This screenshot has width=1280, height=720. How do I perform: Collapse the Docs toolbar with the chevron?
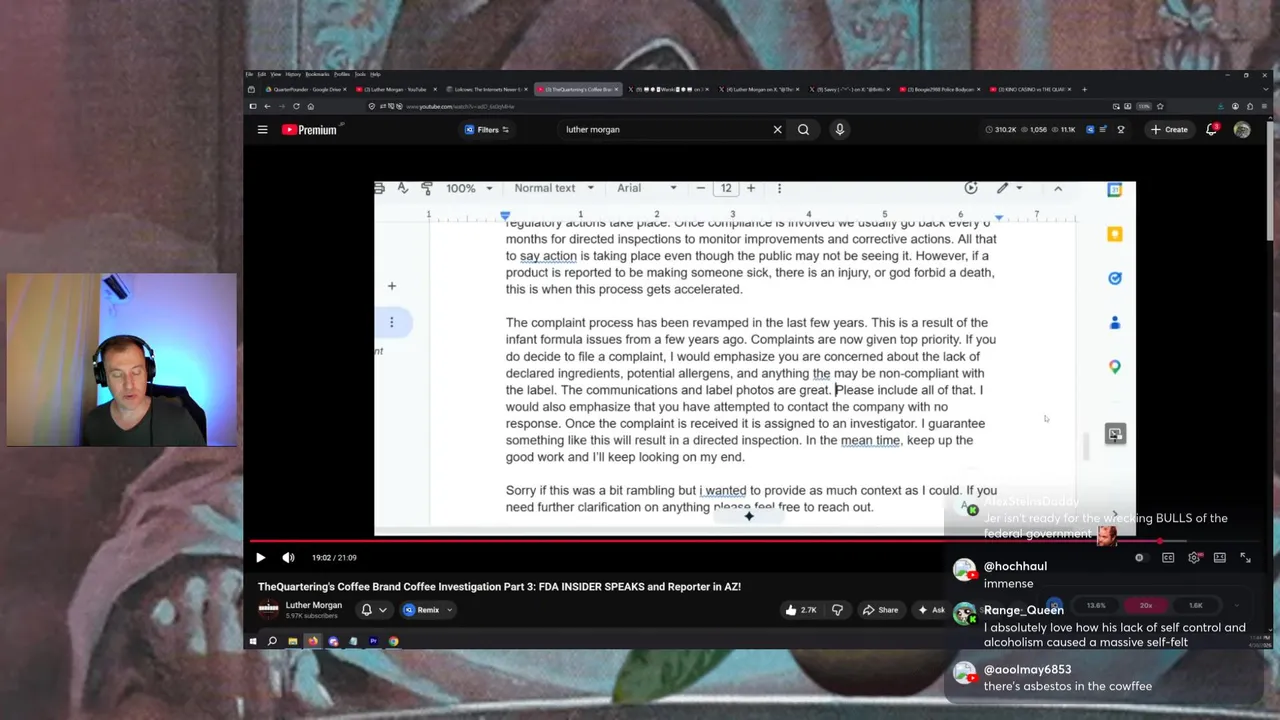tap(1058, 188)
